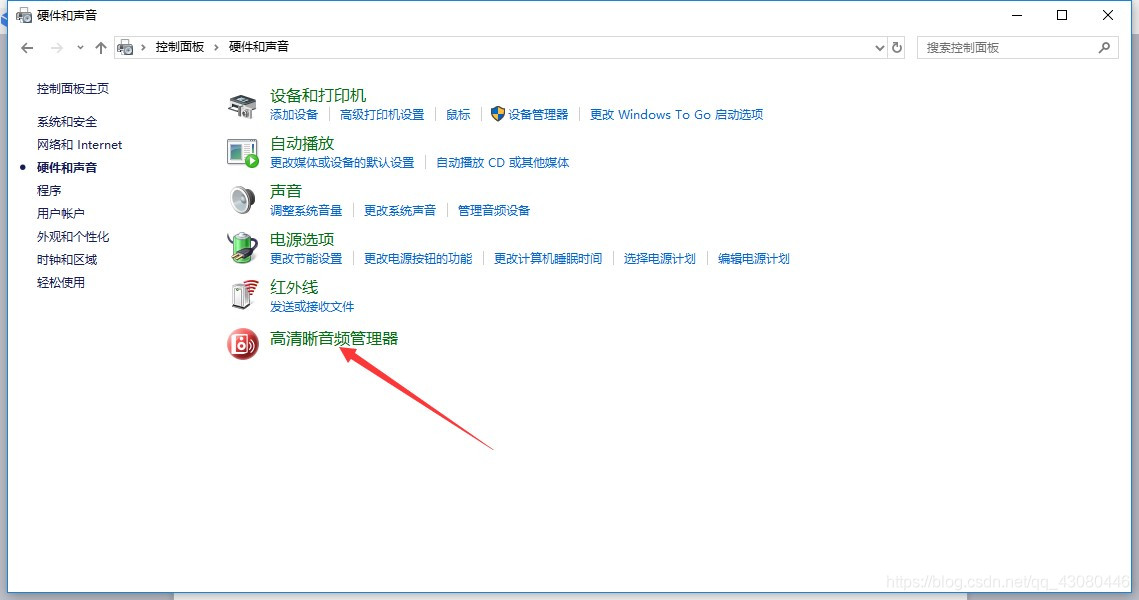Select 网络和 Internet in sidebar

pyautogui.click(x=79, y=145)
